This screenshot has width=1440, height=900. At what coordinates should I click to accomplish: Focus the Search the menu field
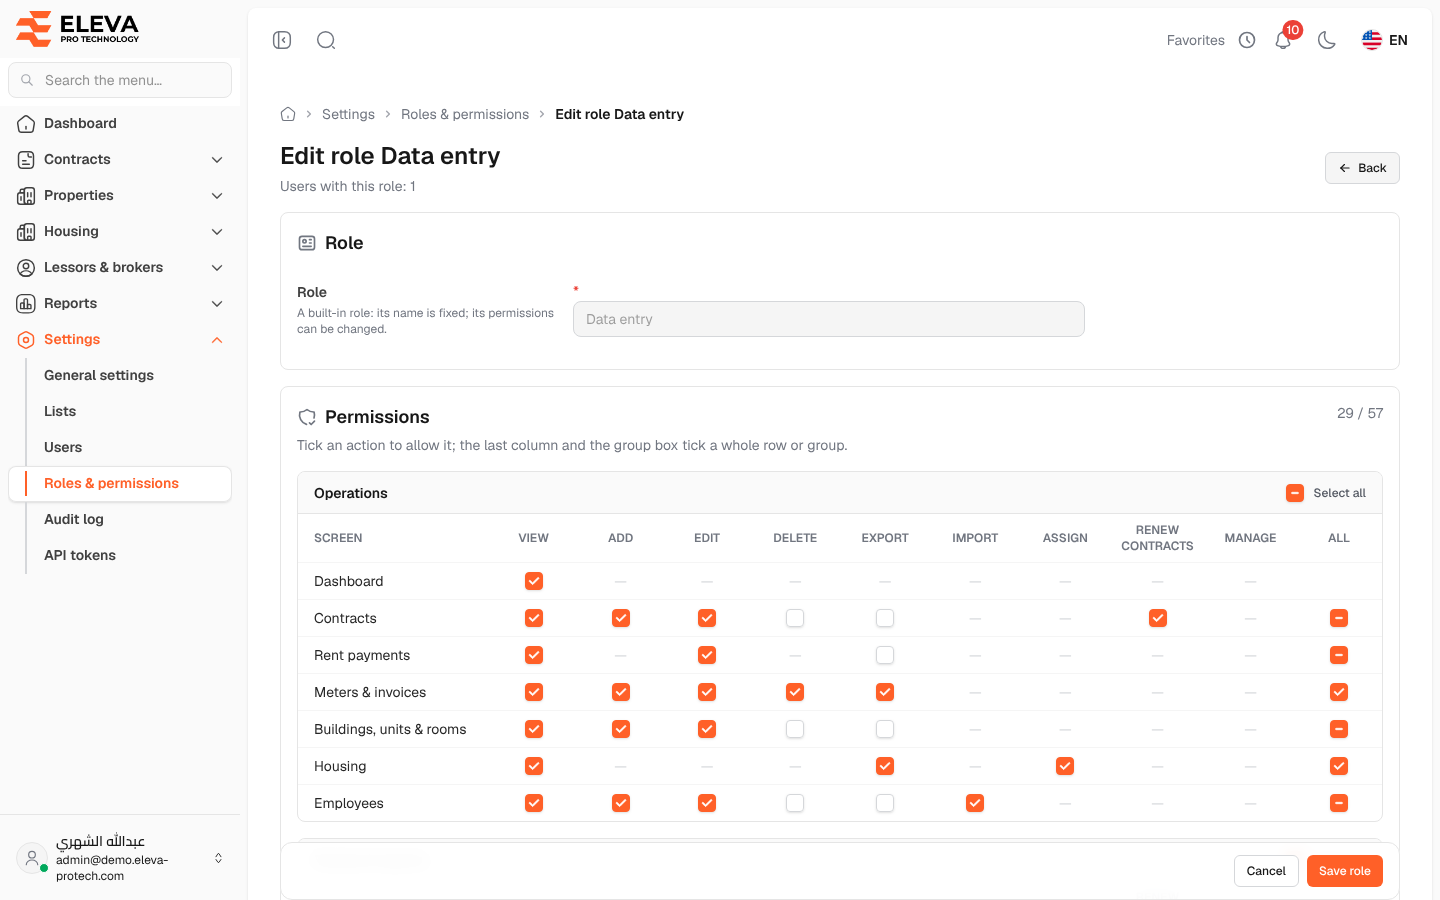click(x=120, y=80)
